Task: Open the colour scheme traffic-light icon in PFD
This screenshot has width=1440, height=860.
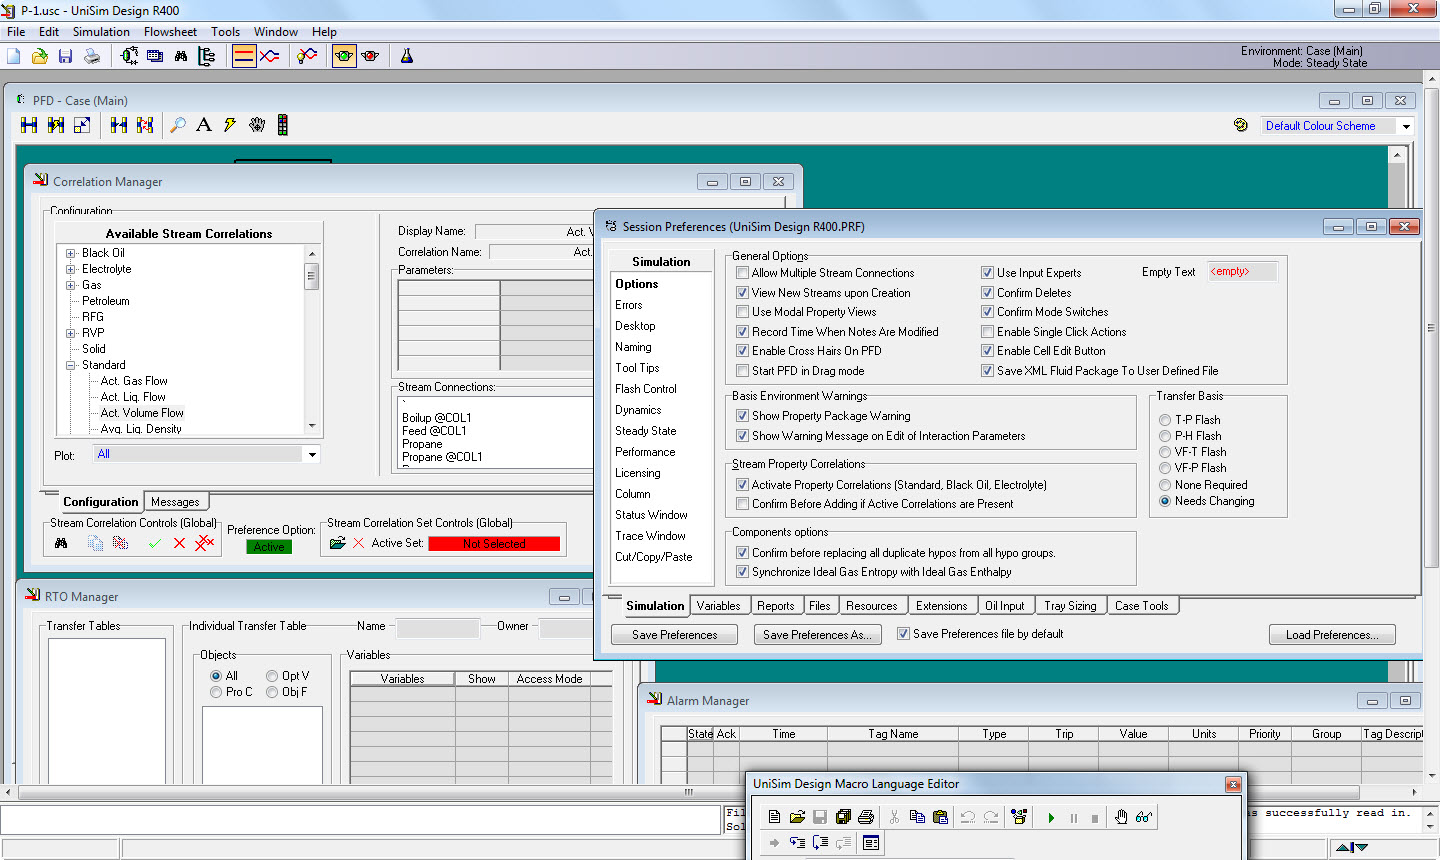Action: point(283,125)
